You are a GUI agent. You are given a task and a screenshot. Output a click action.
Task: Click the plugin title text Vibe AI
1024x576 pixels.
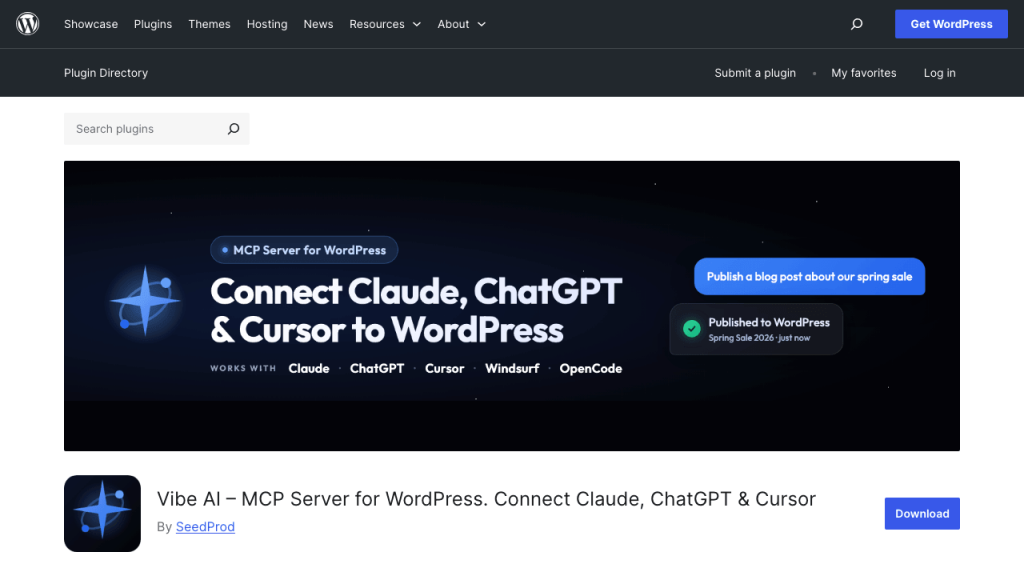[x=487, y=499]
